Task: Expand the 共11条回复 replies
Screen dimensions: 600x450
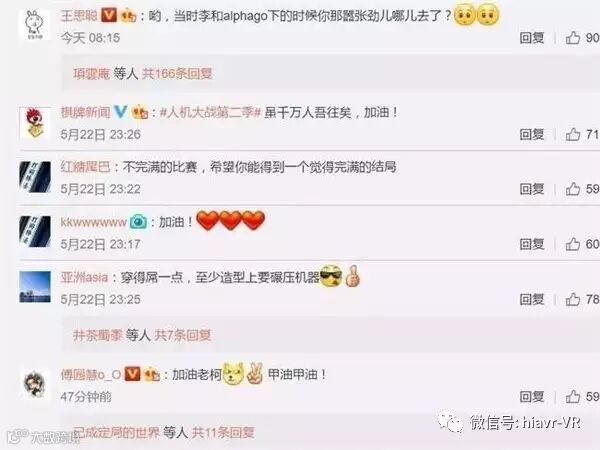Action: coord(223,433)
